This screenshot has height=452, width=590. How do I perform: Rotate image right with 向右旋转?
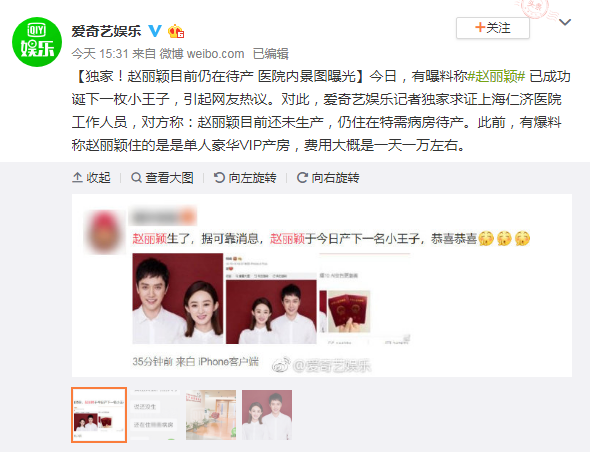328,177
